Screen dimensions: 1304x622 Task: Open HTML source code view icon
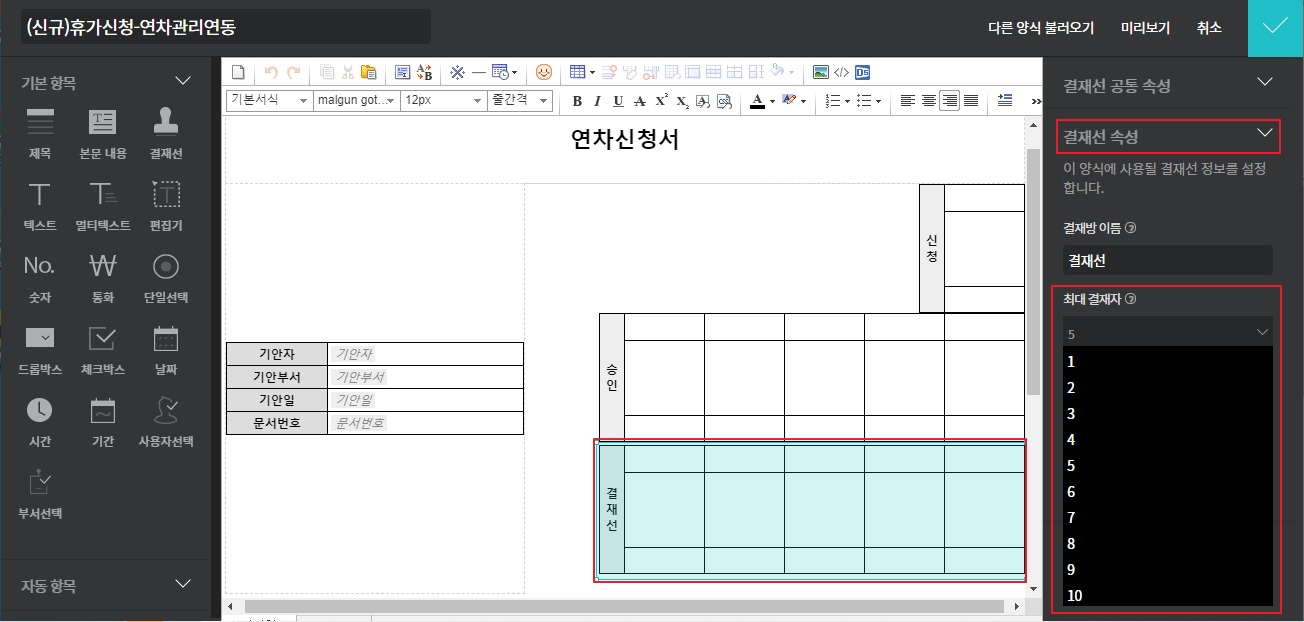[x=841, y=72]
